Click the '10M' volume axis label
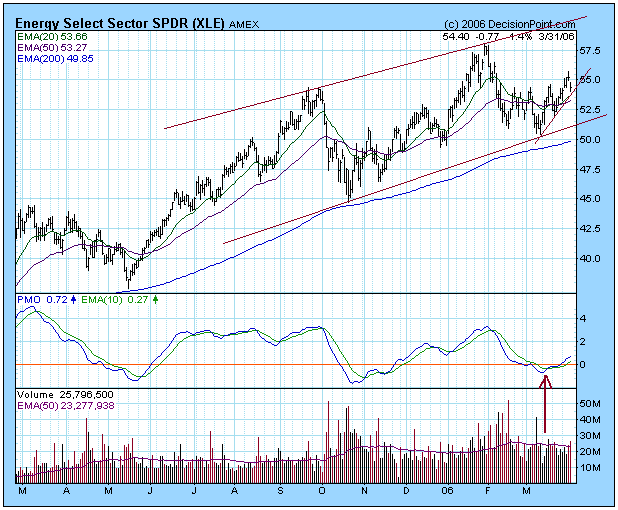Screen dimensions: 618x510 (x=590, y=468)
